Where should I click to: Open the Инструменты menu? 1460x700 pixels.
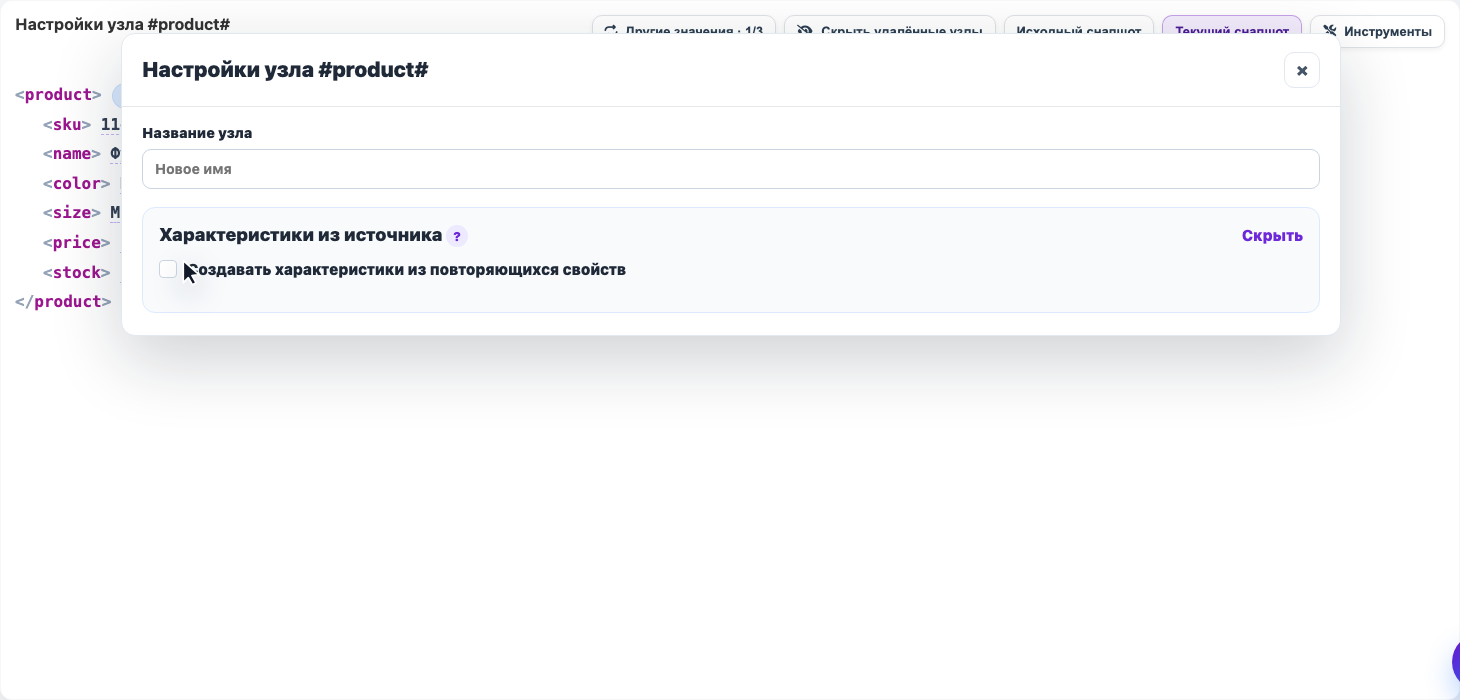tap(1377, 31)
